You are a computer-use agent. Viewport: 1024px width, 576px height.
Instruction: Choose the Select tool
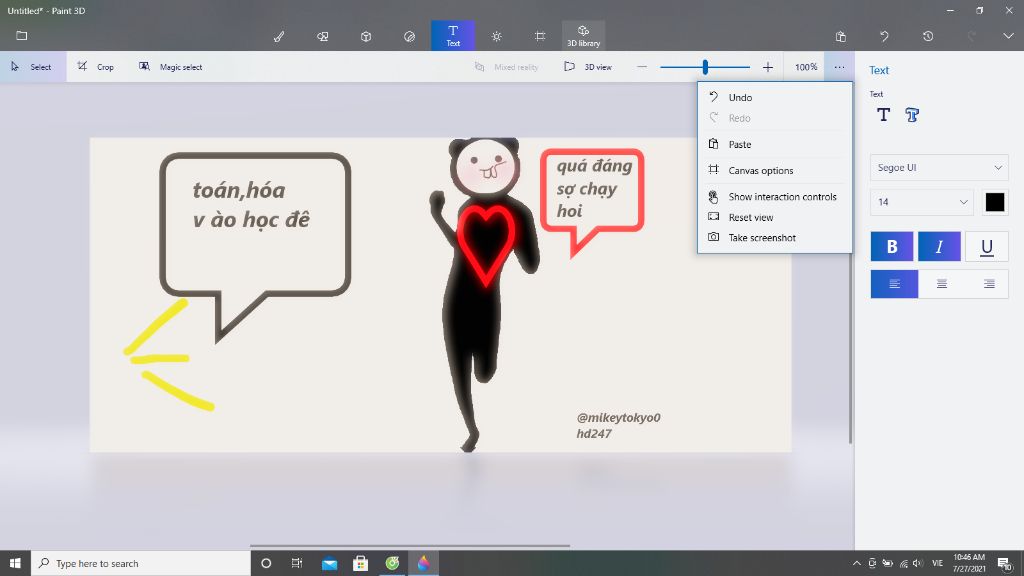click(32, 67)
